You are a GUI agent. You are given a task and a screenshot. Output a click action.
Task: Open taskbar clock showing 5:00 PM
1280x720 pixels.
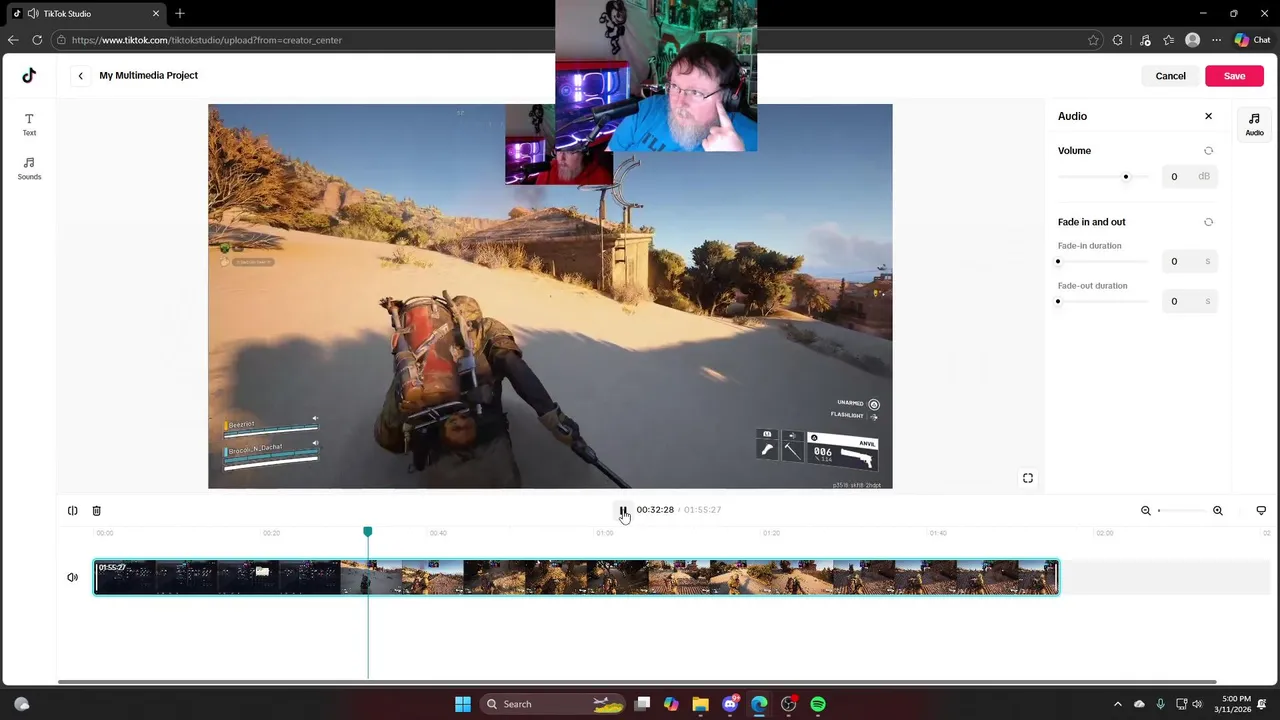(x=1236, y=704)
